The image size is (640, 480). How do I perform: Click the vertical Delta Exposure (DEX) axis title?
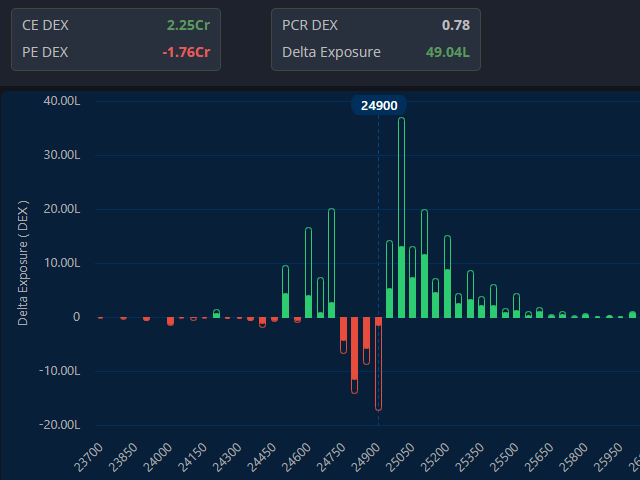click(23, 263)
